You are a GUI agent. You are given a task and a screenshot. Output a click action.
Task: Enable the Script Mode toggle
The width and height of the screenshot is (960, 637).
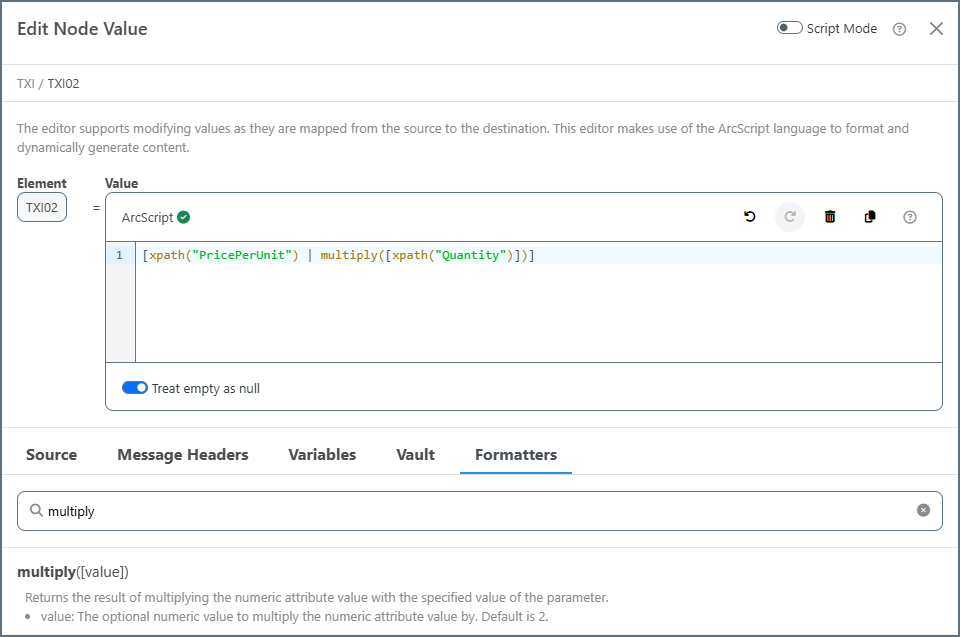(x=789, y=28)
